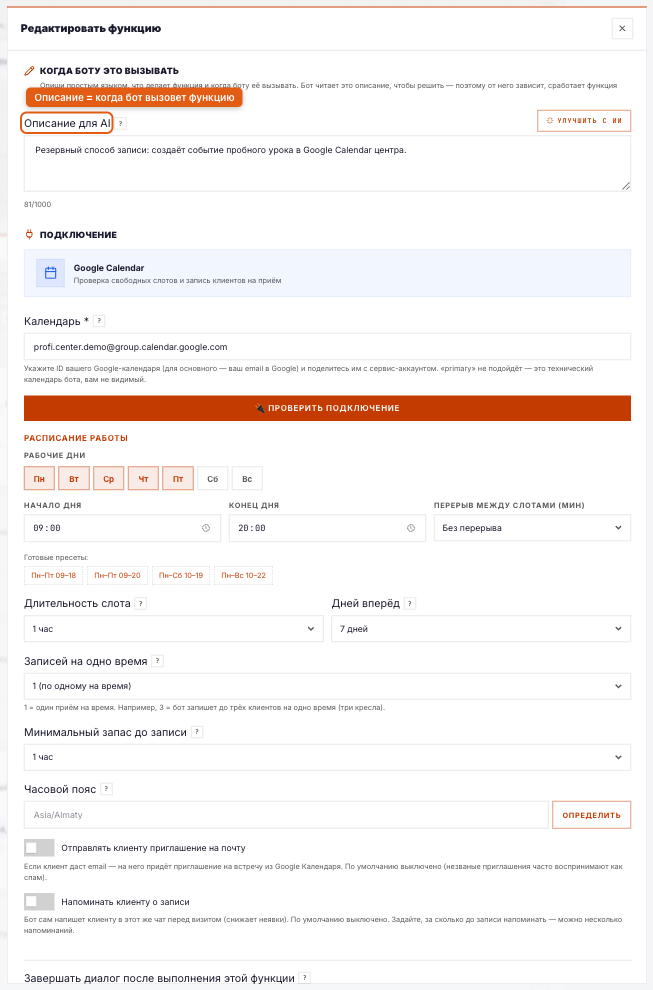The image size is (653, 990).
Task: Click the textarea resize handle
Action: pos(626,186)
